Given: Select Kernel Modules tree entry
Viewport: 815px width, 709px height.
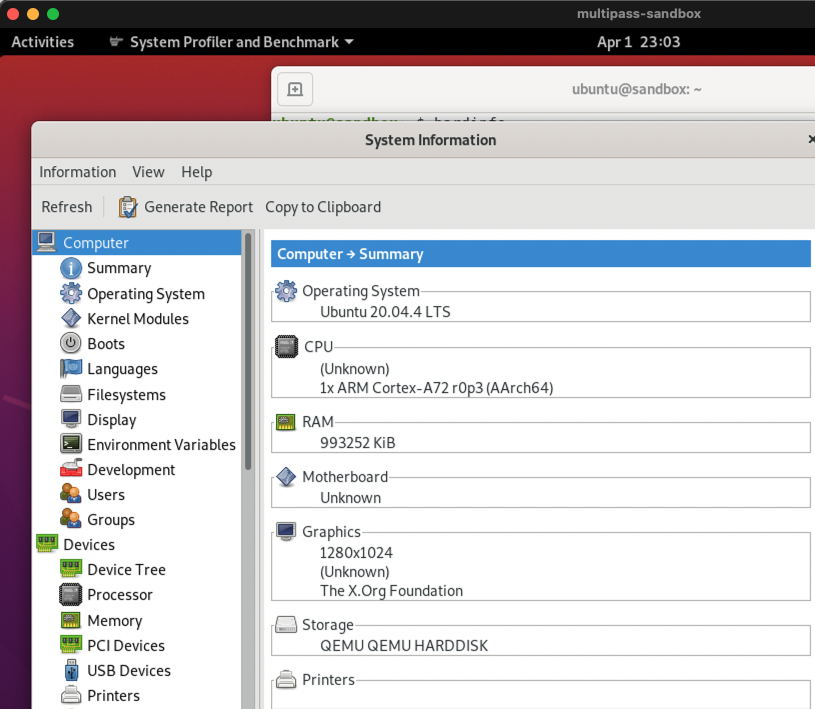Looking at the screenshot, I should point(138,319).
